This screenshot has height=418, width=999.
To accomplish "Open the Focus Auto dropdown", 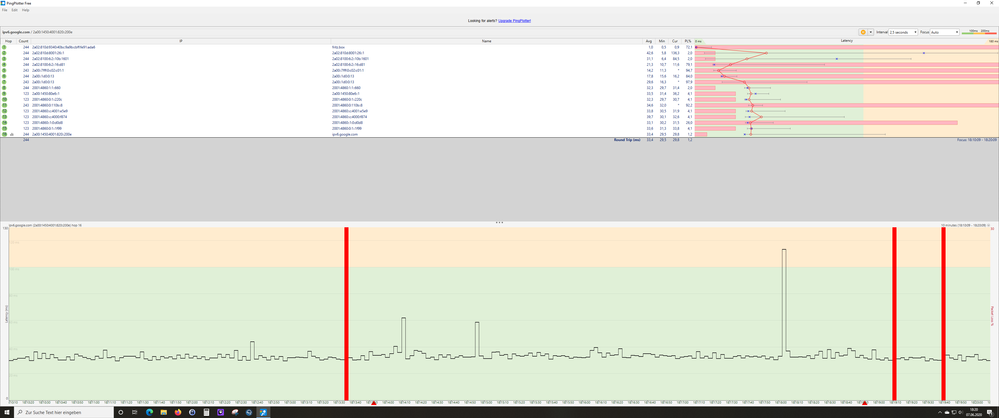I will pyautogui.click(x=945, y=32).
